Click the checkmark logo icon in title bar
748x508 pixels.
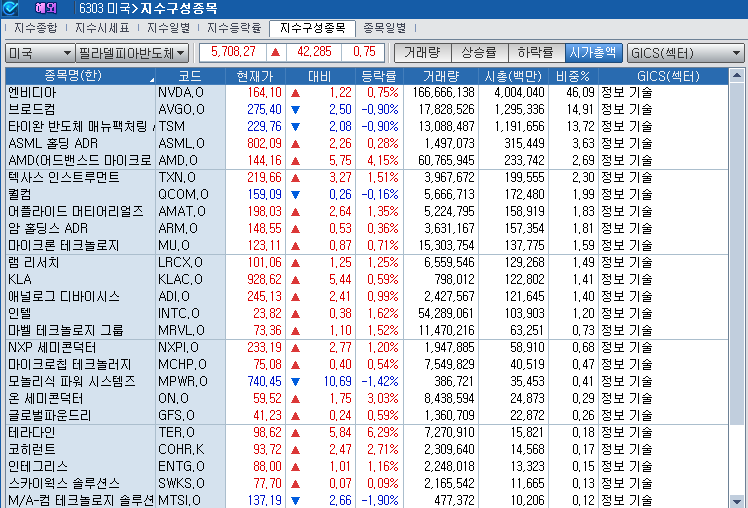pyautogui.click(x=10, y=8)
